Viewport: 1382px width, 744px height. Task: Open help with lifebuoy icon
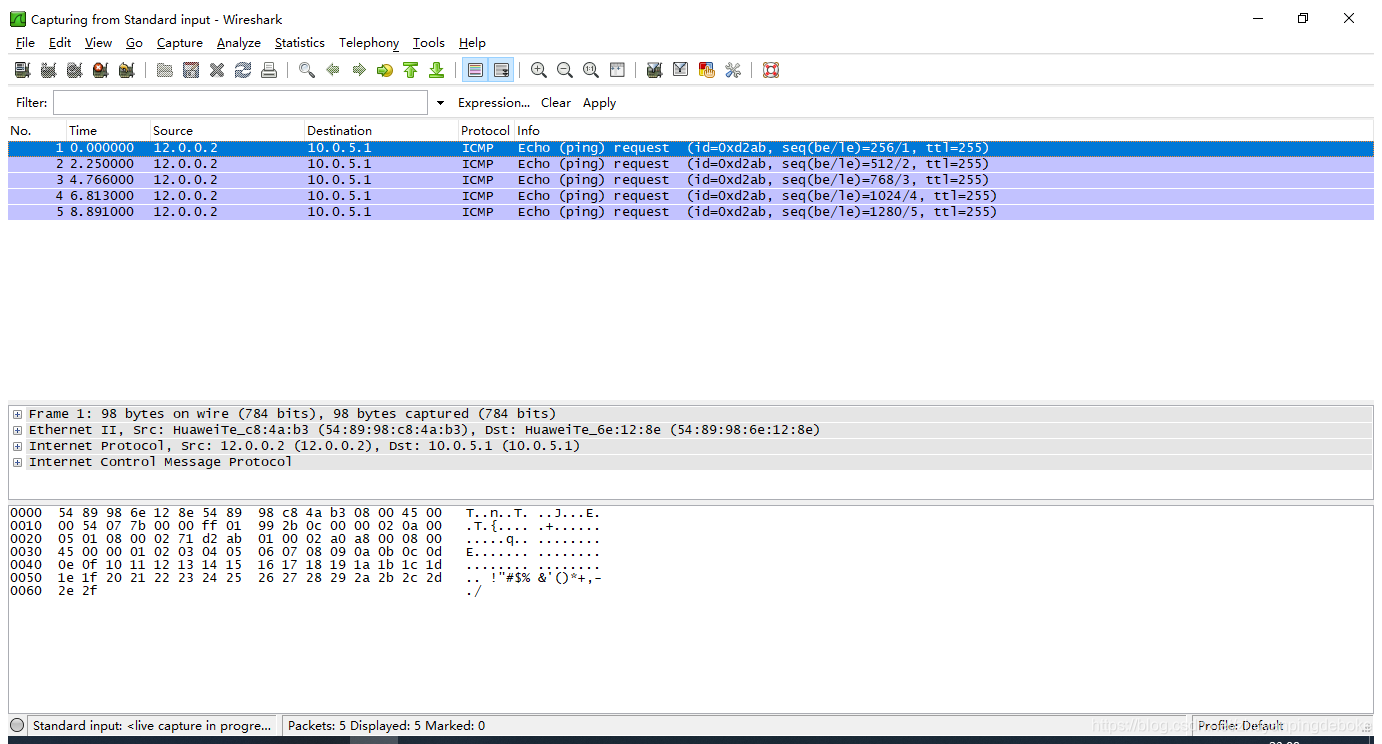[x=771, y=70]
